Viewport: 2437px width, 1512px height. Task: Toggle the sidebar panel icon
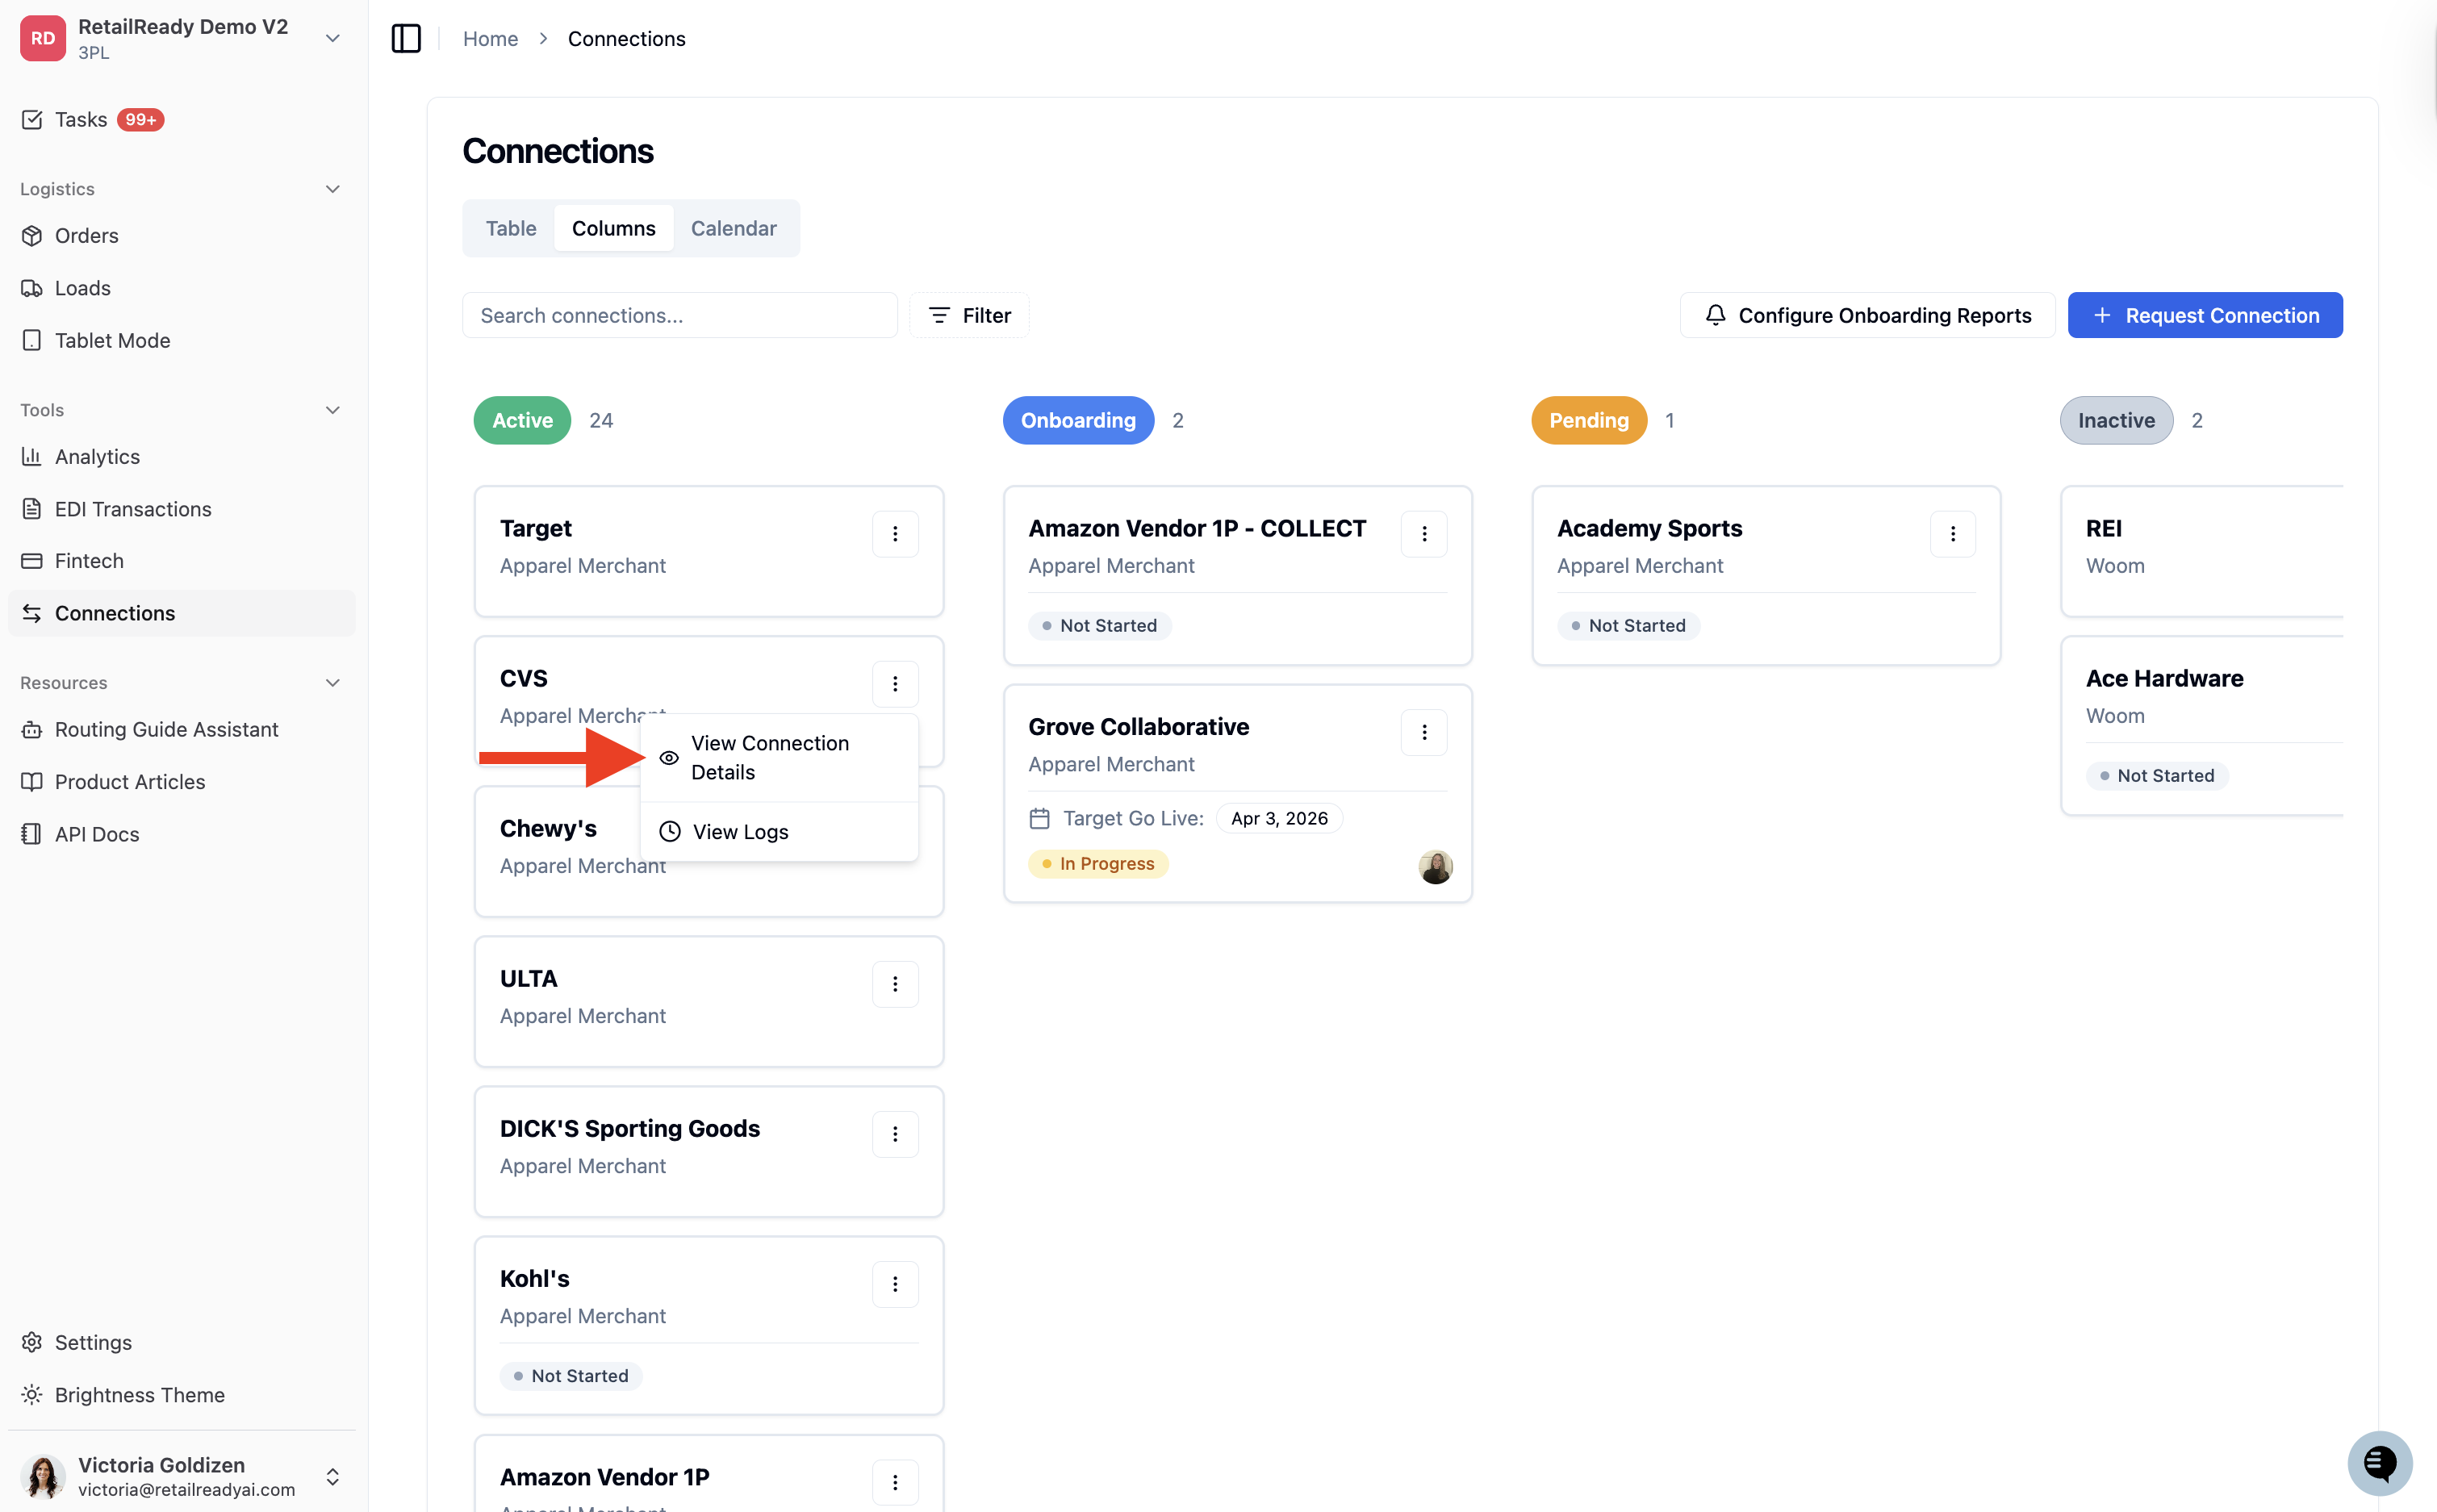pos(406,38)
